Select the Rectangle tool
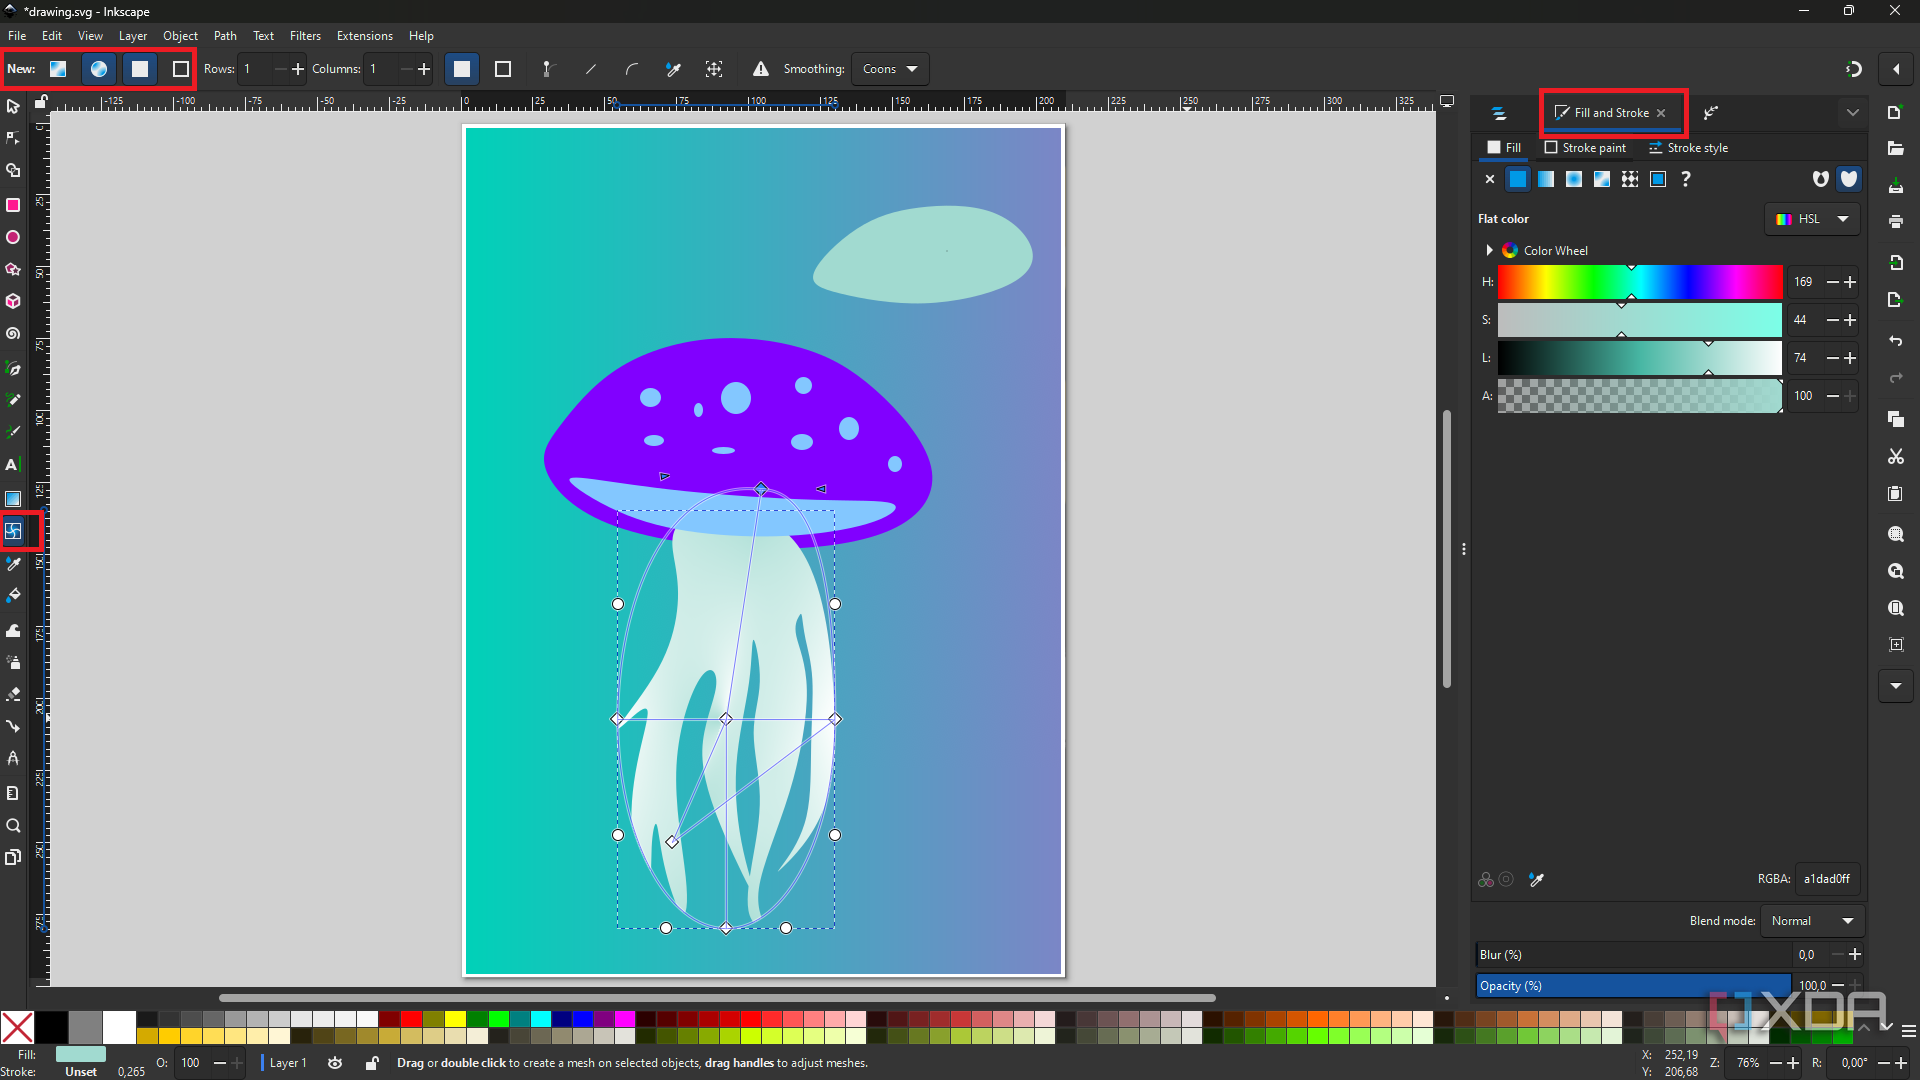 [x=13, y=205]
